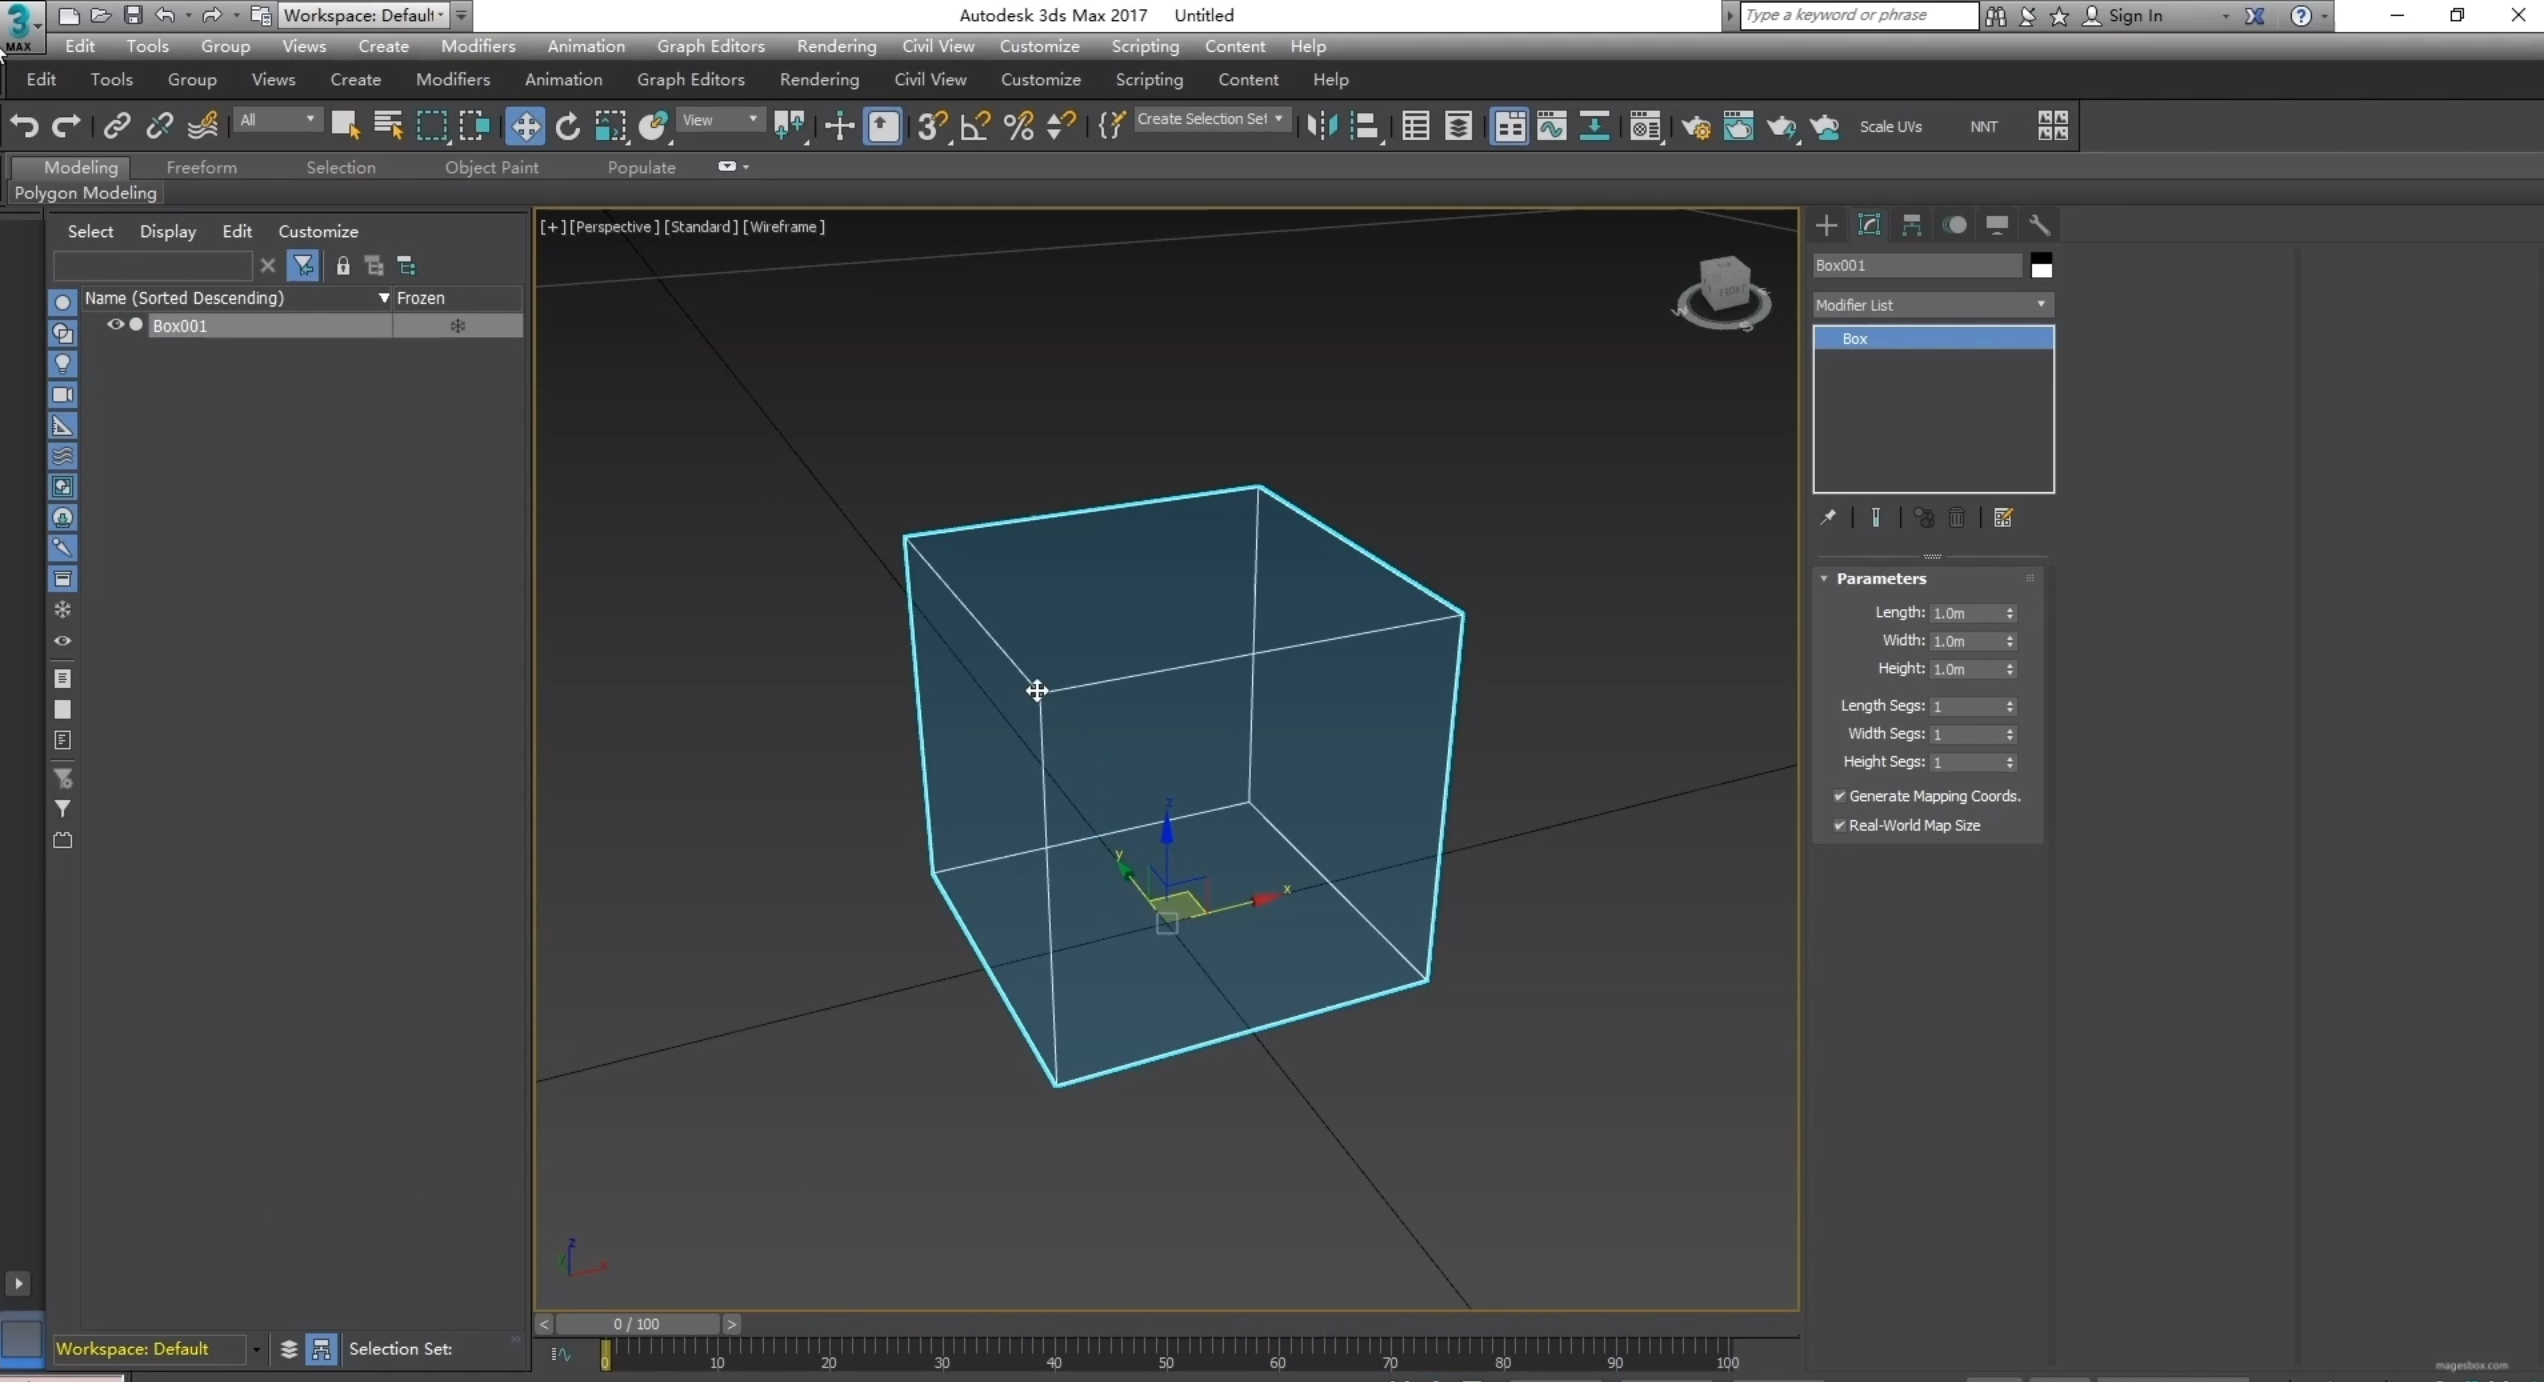This screenshot has width=2544, height=1382.
Task: Click the Sign In link
Action: [2135, 15]
